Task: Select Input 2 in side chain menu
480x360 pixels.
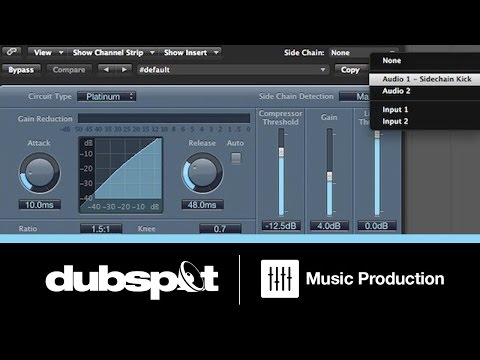Action: [424, 122]
